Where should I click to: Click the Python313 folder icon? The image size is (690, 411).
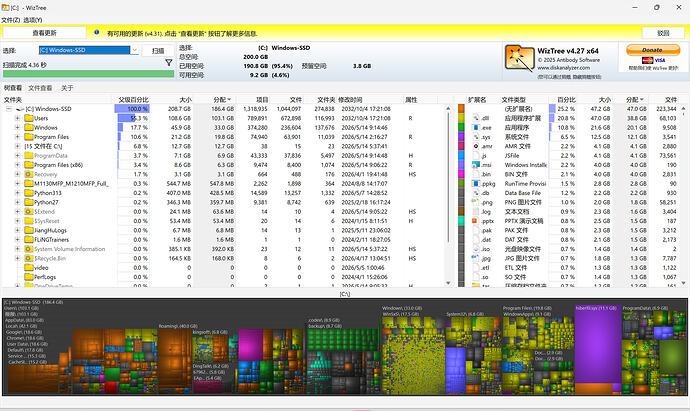pyautogui.click(x=29, y=193)
